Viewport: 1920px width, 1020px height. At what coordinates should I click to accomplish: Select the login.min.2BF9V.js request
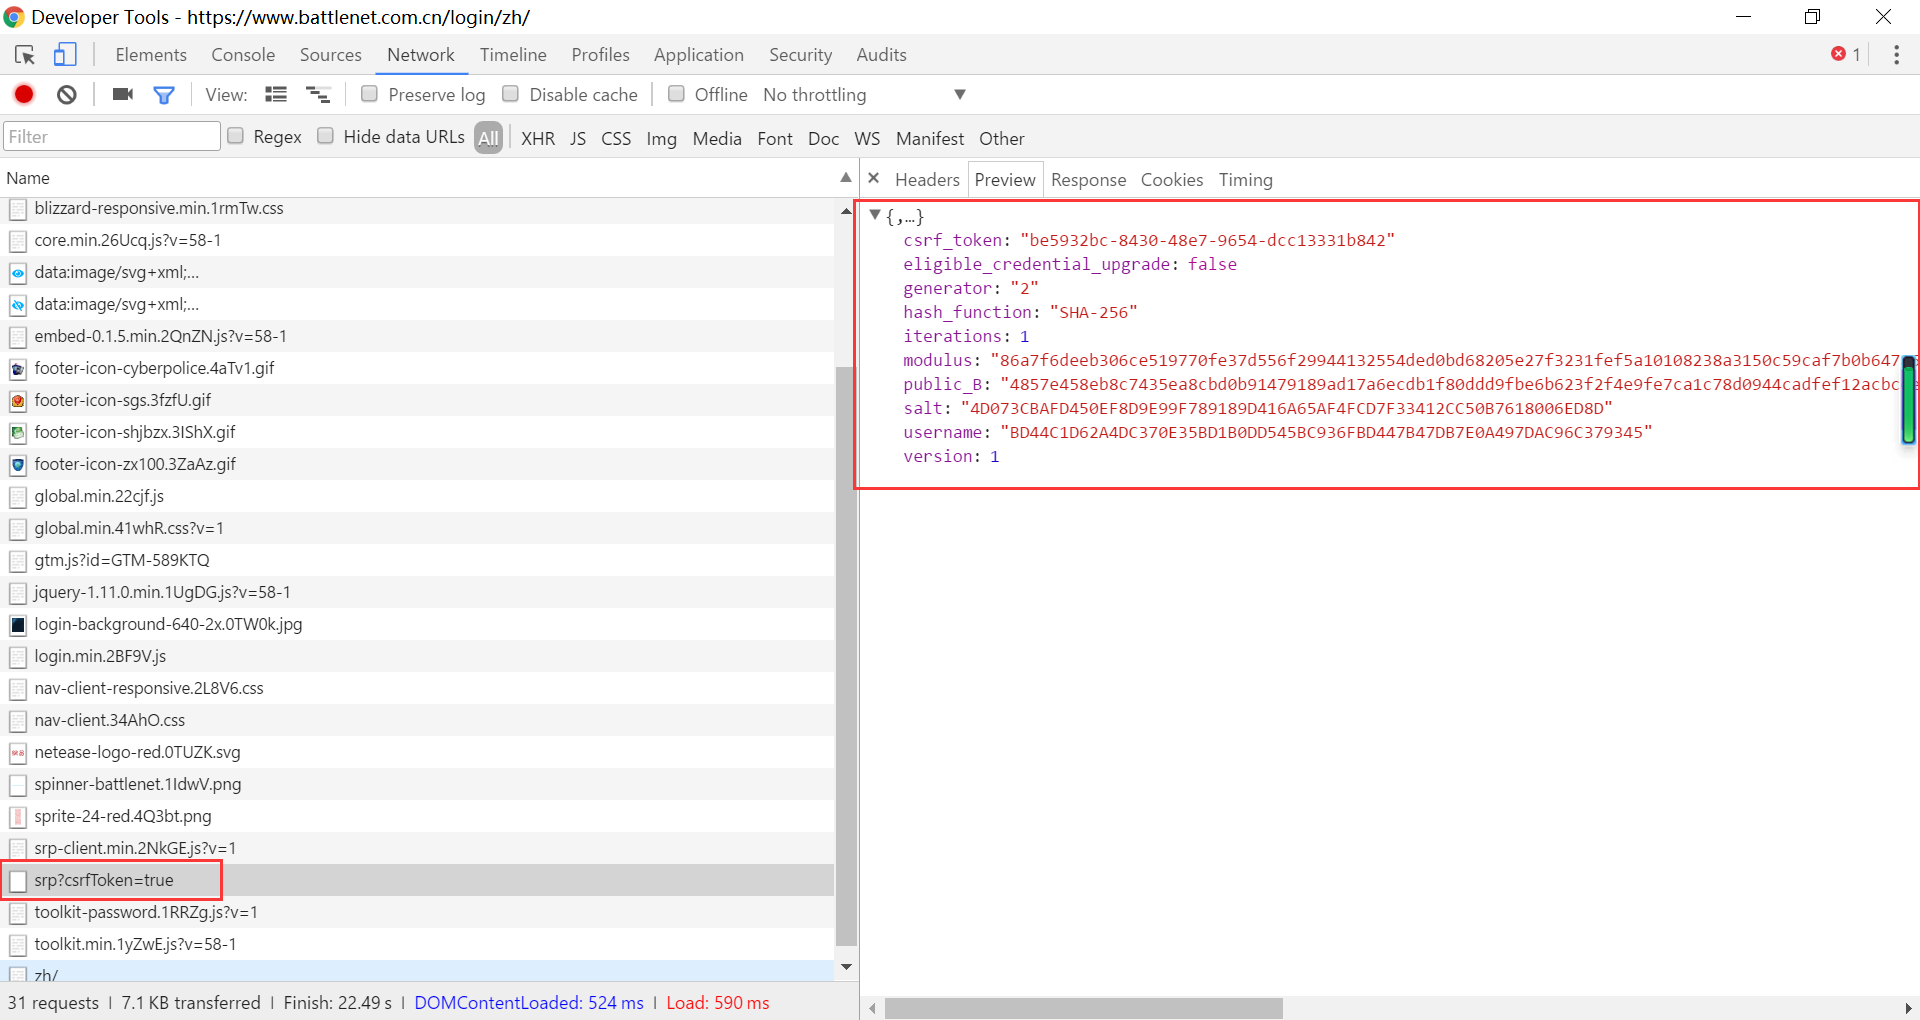tap(417, 657)
